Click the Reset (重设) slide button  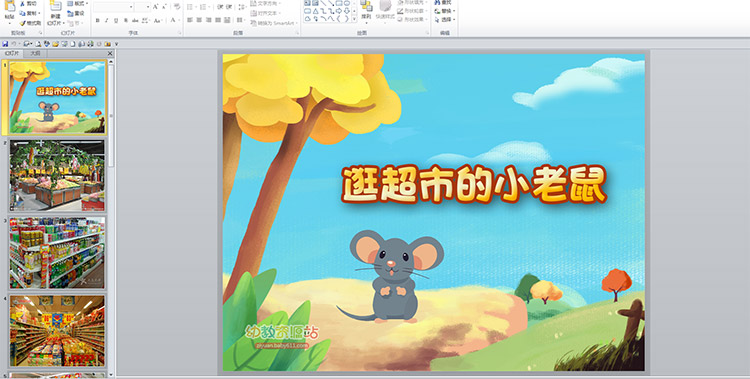pyautogui.click(x=76, y=13)
